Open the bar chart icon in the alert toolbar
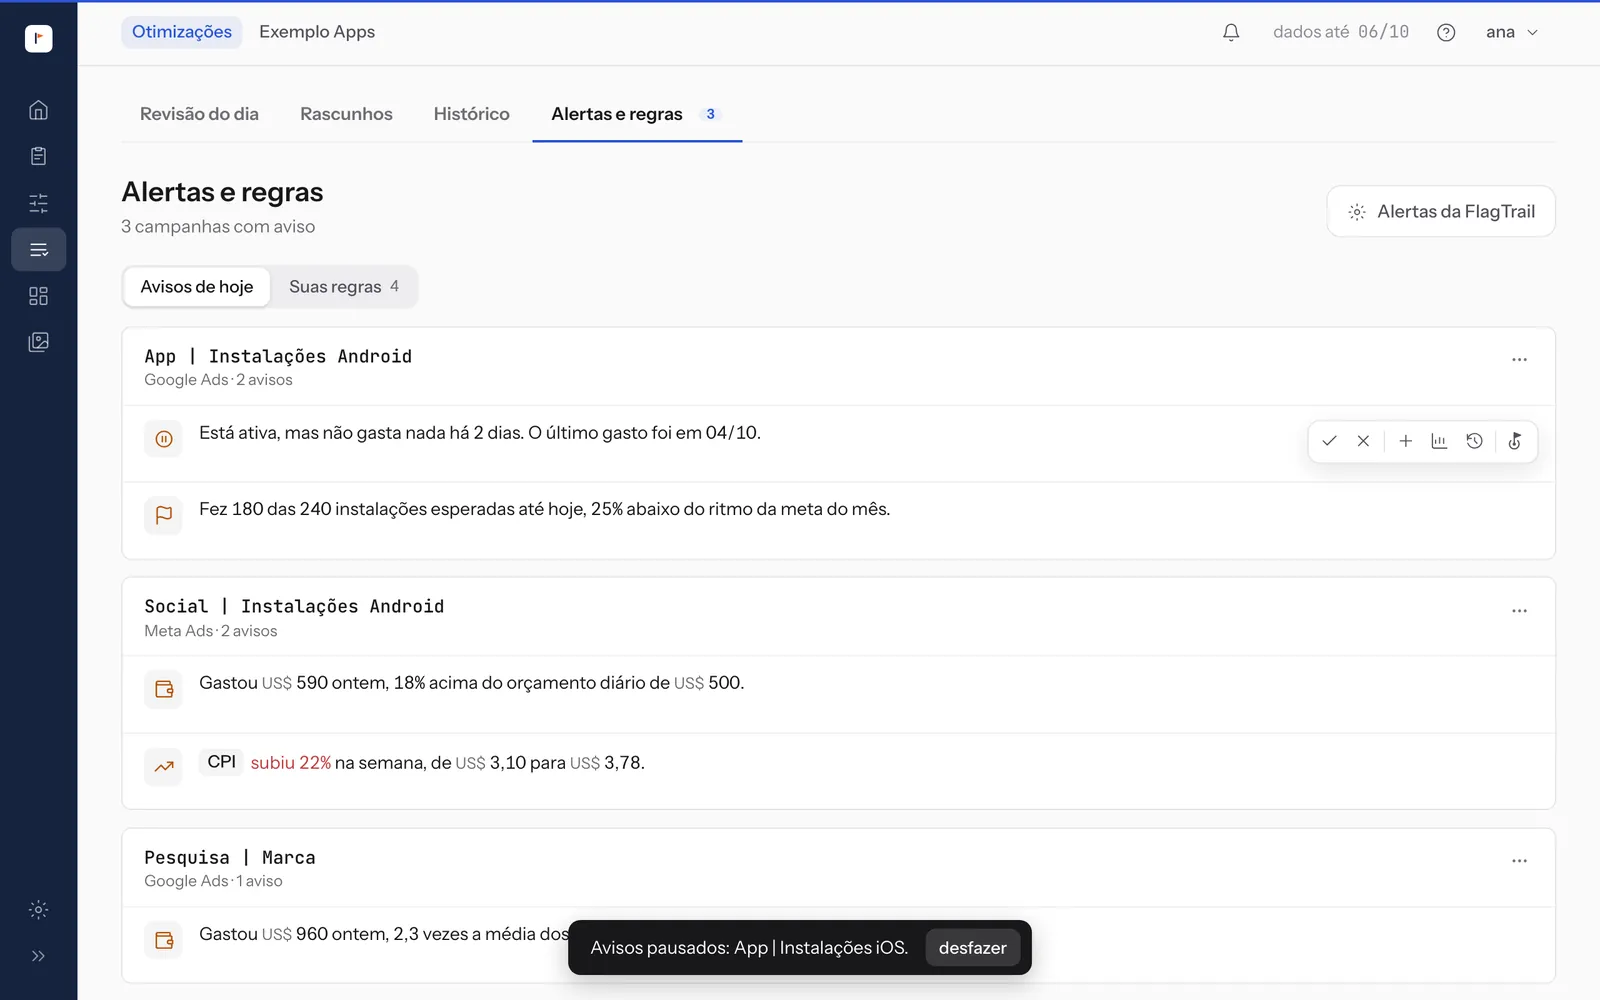This screenshot has height=1000, width=1600. [x=1439, y=441]
